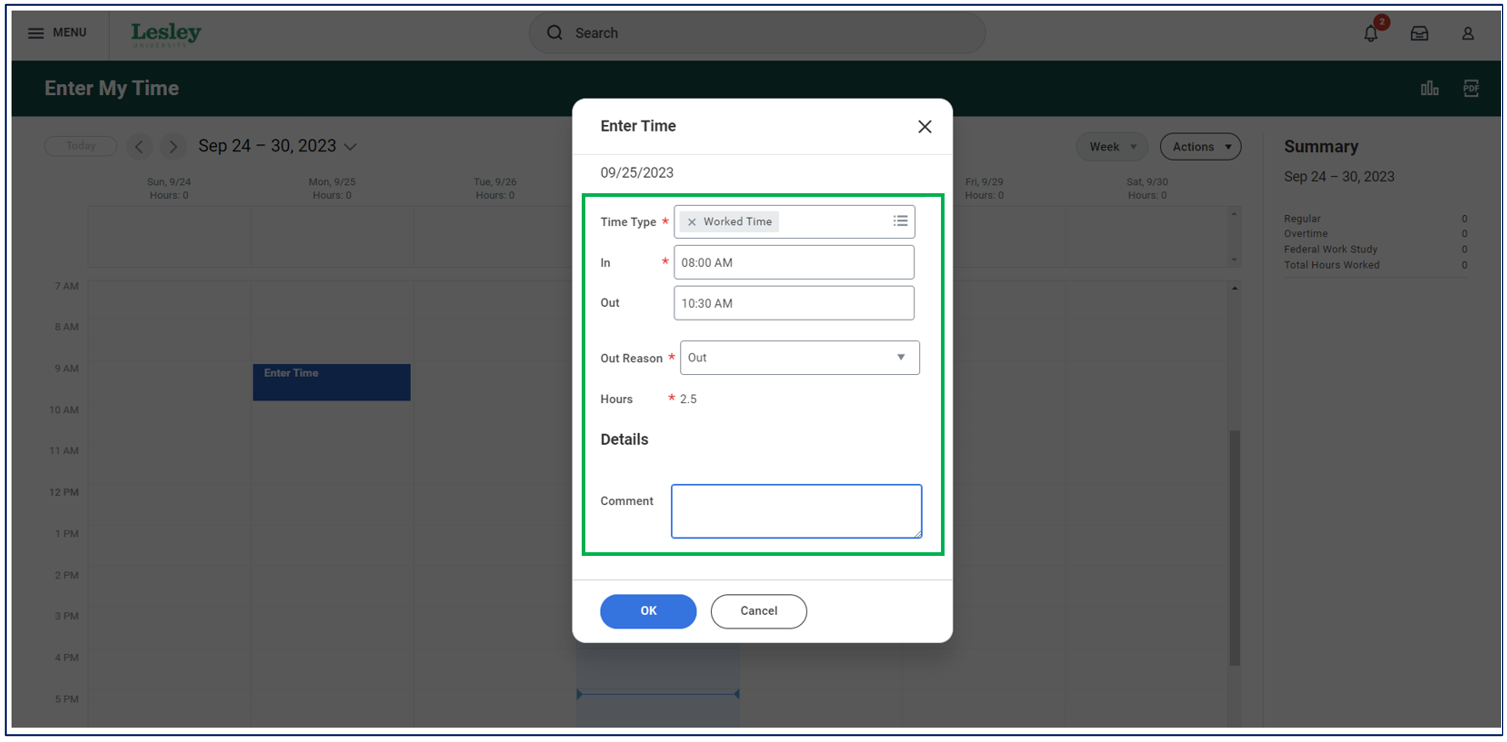This screenshot has height=742, width=1507.
Task: Open the user profile icon
Action: tap(1468, 33)
